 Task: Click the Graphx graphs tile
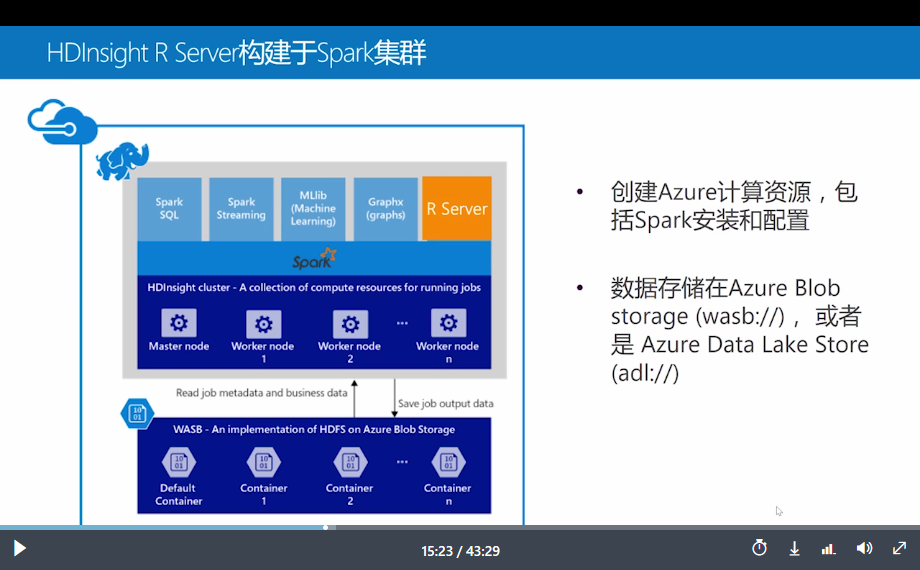click(385, 209)
